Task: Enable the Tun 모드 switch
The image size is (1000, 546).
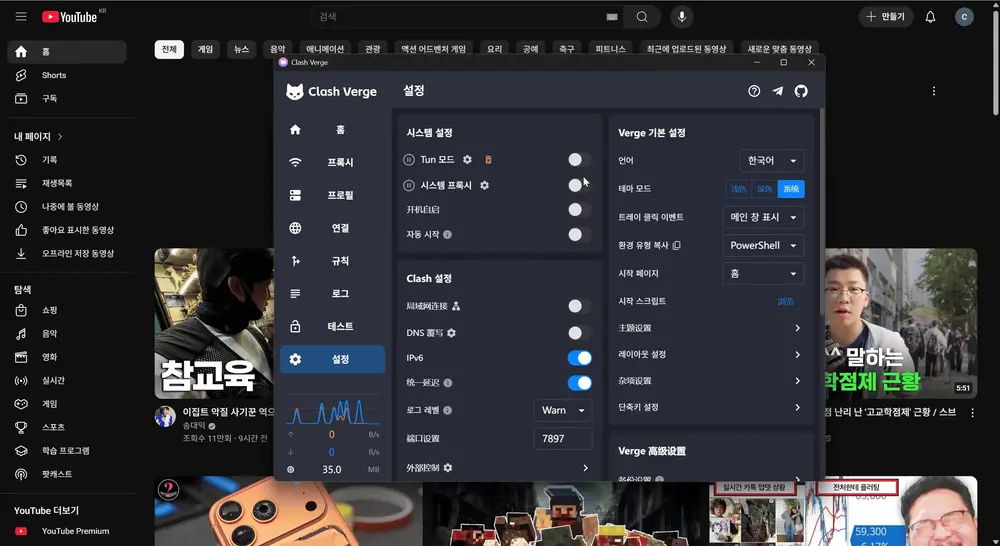Action: (579, 159)
